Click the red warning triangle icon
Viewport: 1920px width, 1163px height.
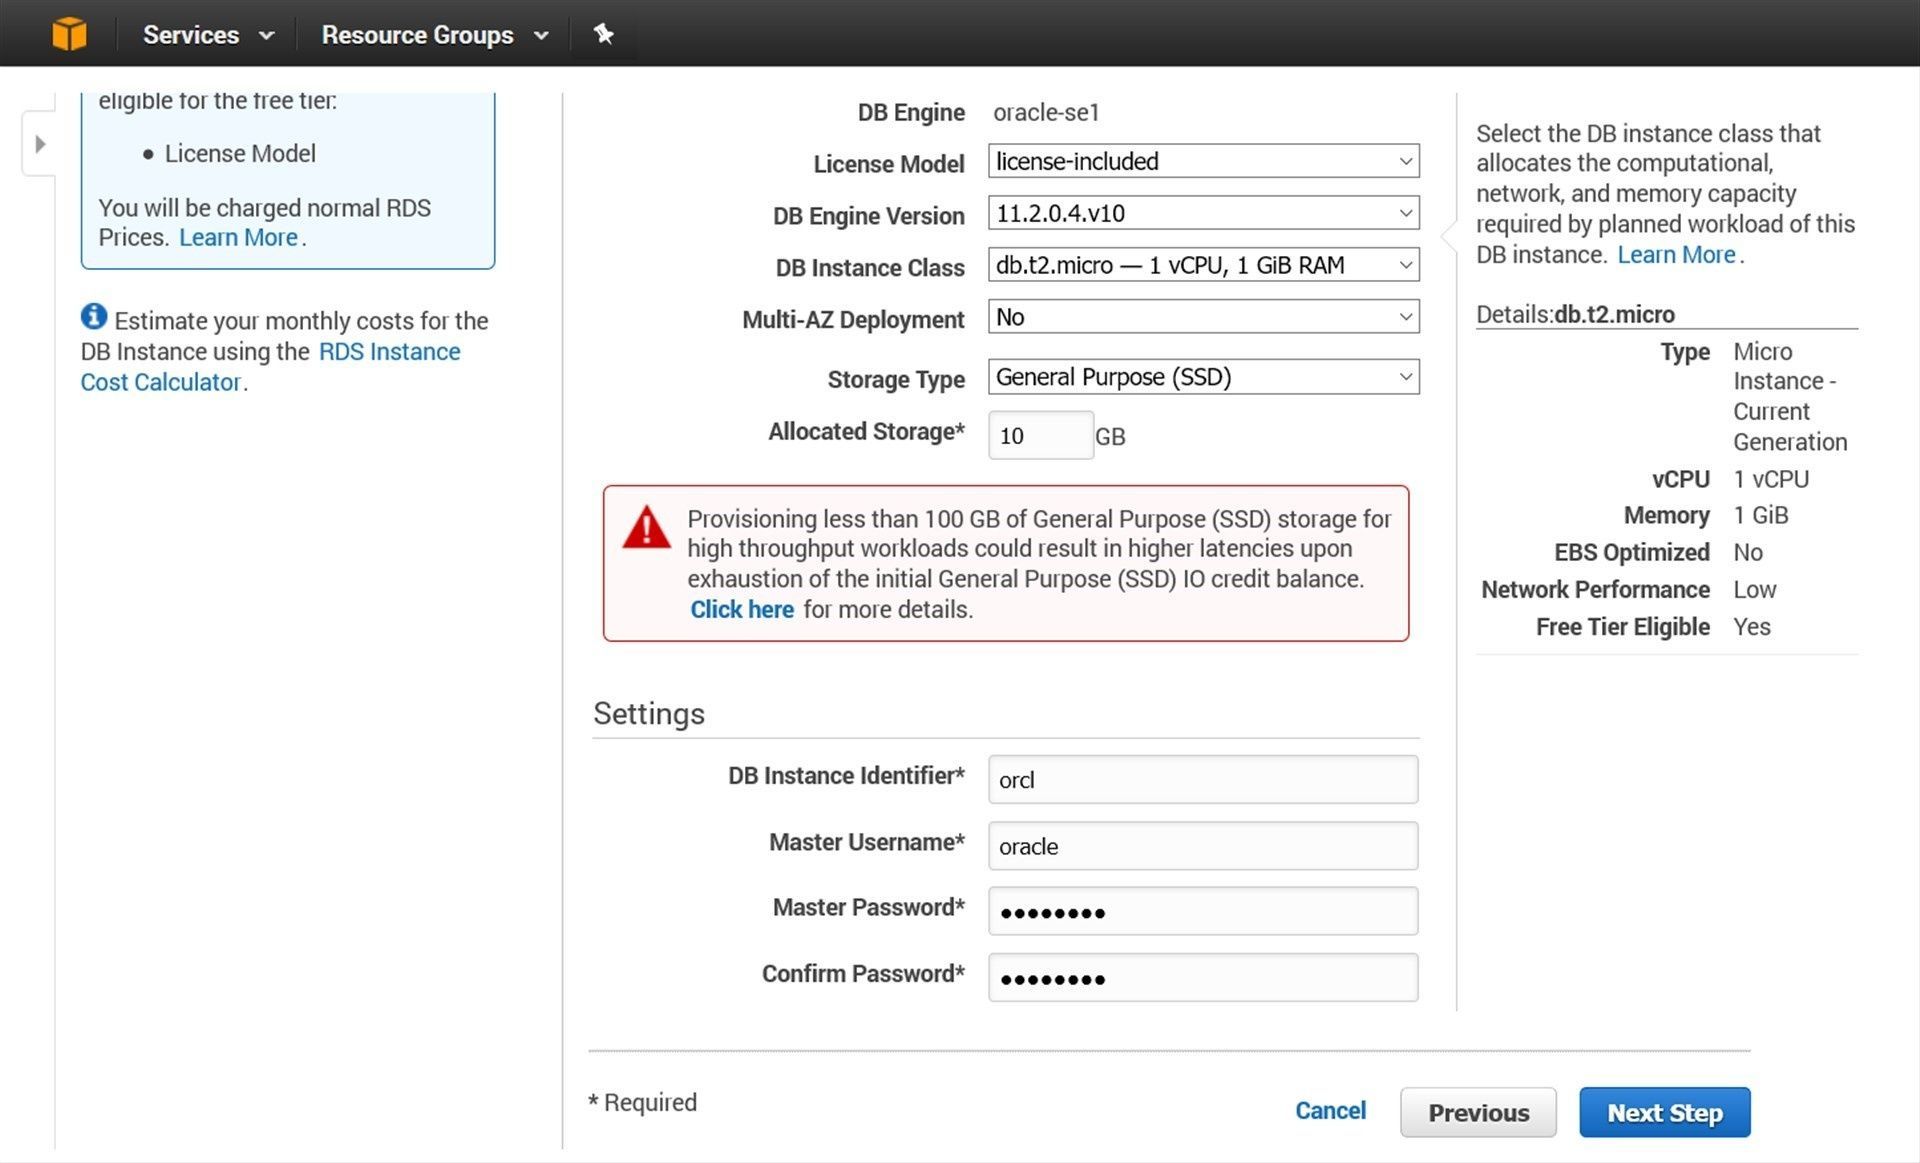(x=646, y=527)
